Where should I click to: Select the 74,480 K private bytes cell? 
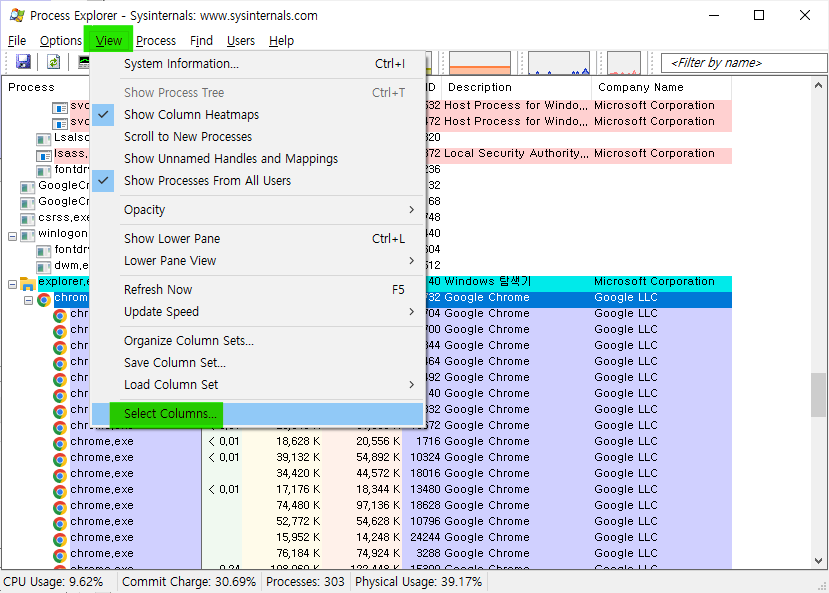[x=298, y=505]
